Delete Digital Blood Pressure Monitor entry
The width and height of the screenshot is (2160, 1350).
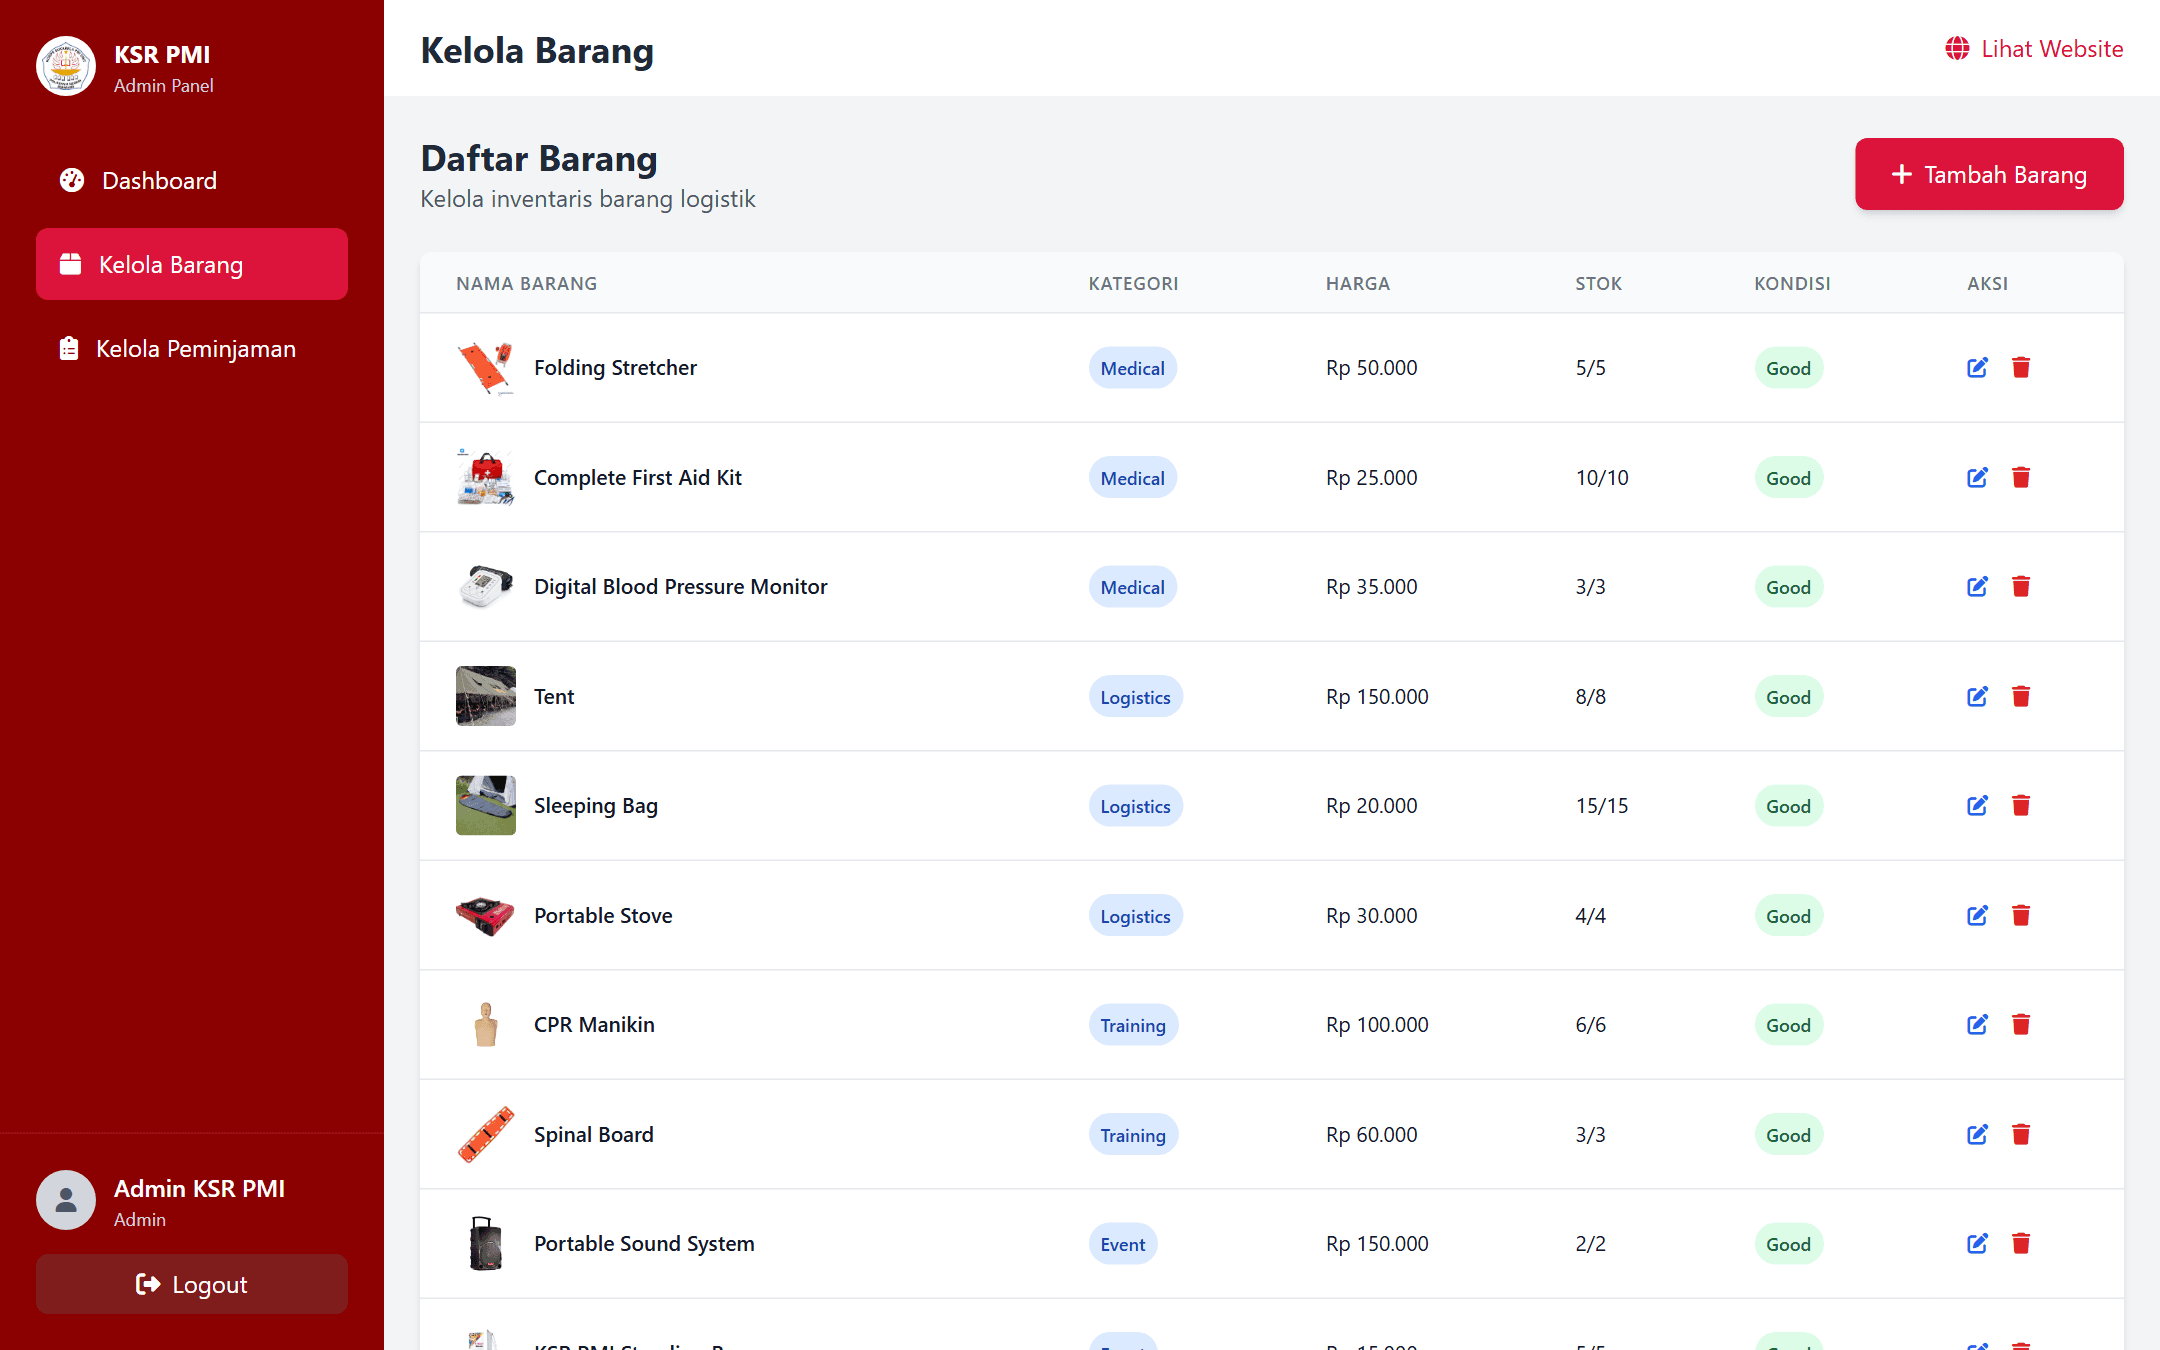[2021, 587]
